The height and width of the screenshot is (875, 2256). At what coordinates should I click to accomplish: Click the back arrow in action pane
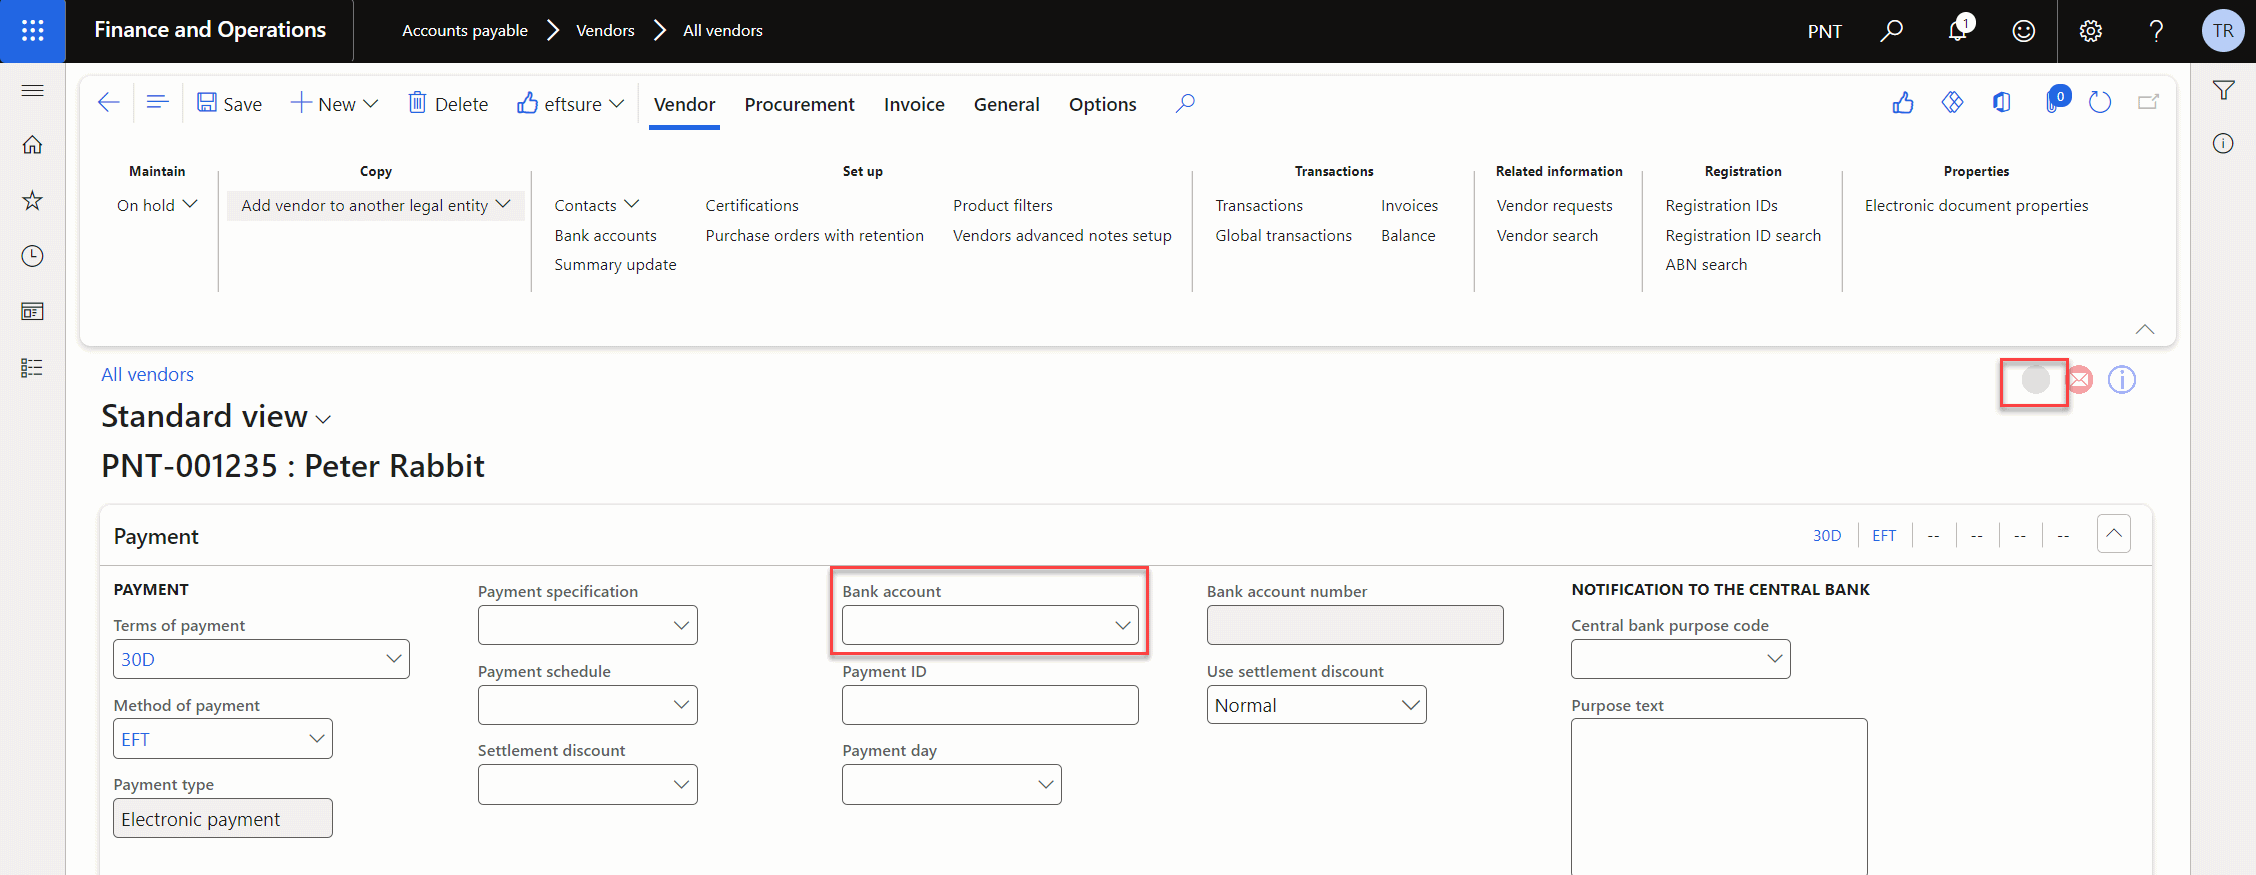[x=108, y=103]
